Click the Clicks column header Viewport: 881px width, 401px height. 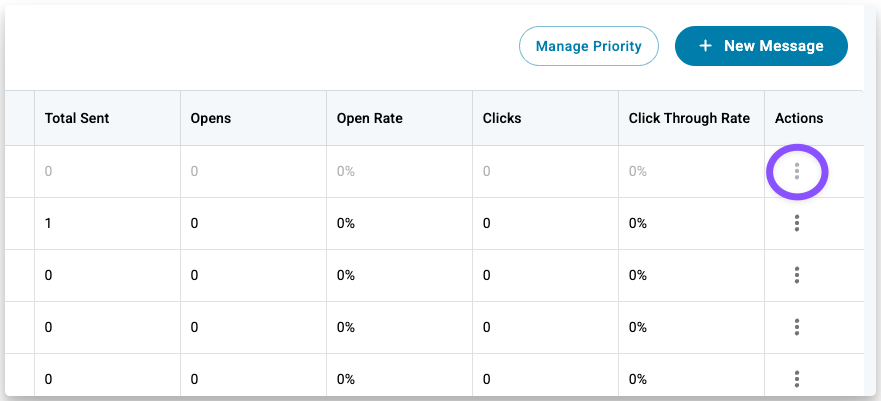(502, 118)
